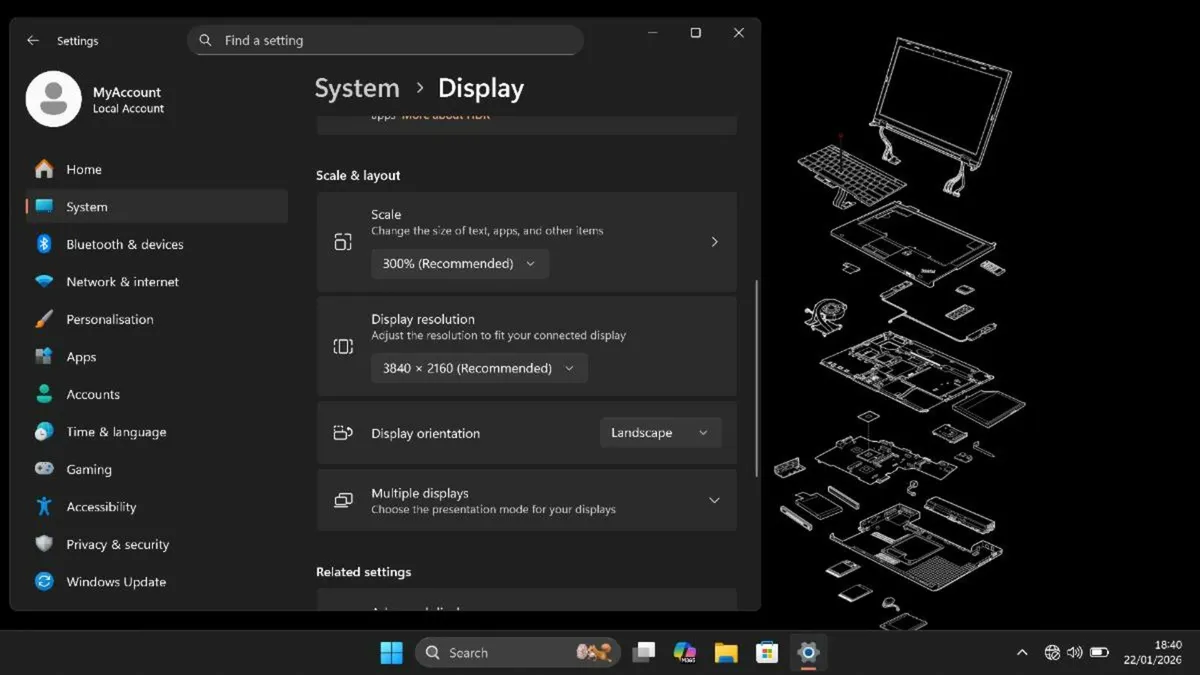Click the volume icon in the system tray

pyautogui.click(x=1074, y=652)
